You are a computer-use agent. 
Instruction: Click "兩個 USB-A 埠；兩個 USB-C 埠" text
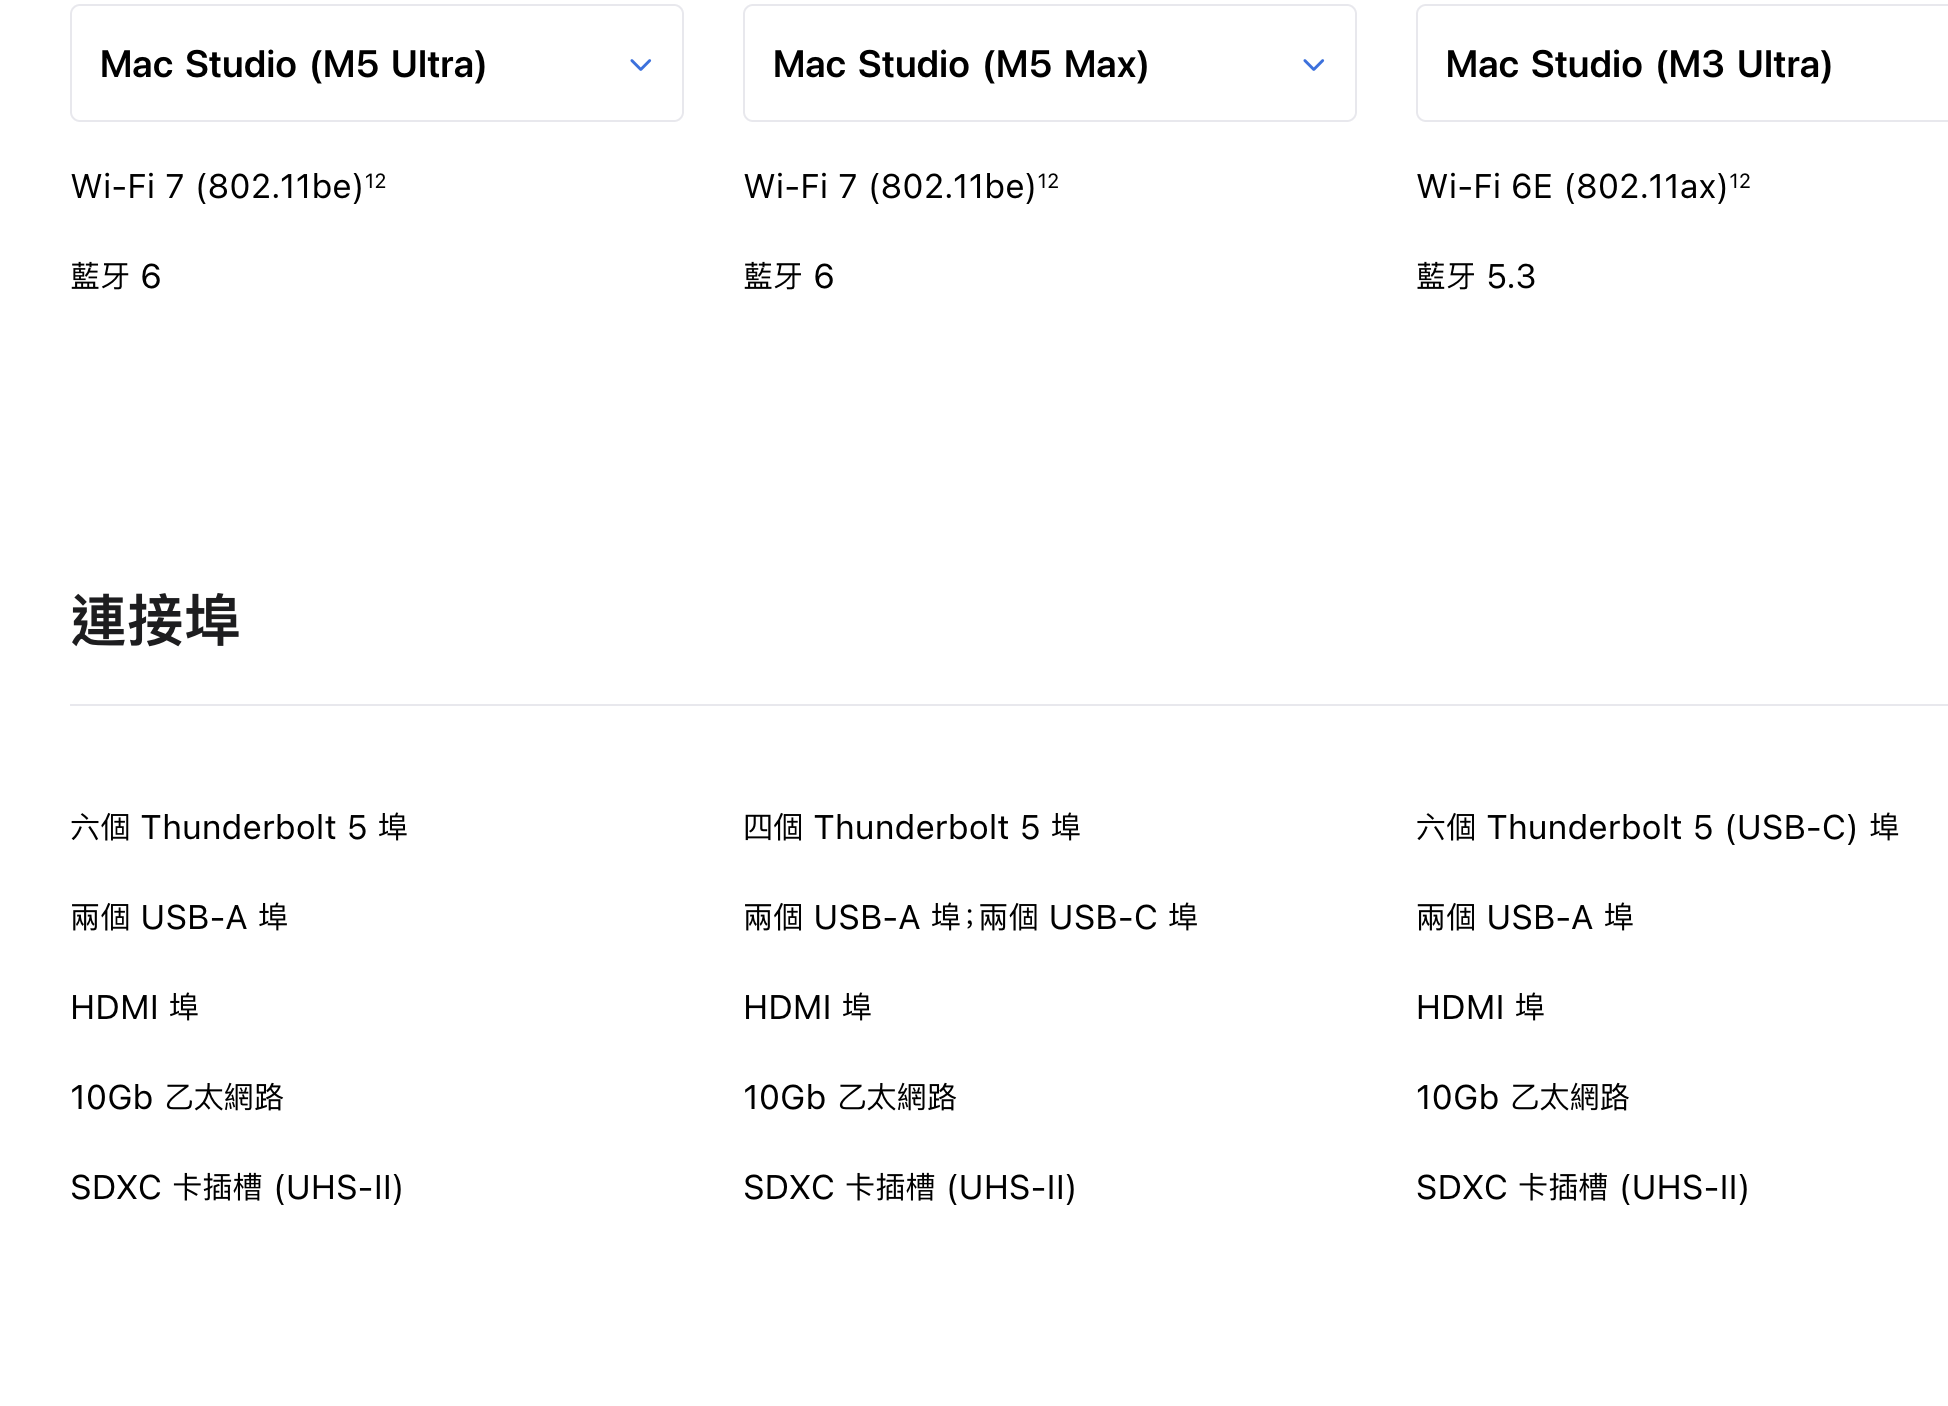point(971,917)
